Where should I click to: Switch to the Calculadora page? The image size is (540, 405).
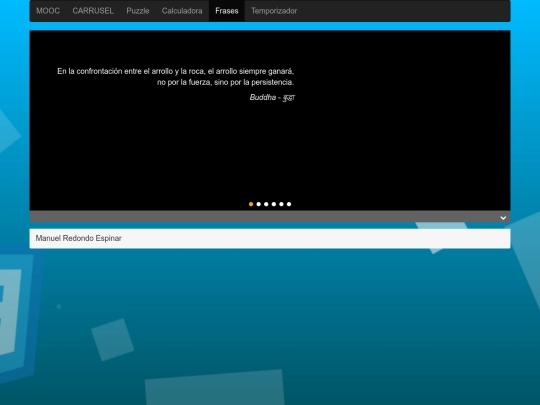(x=182, y=11)
